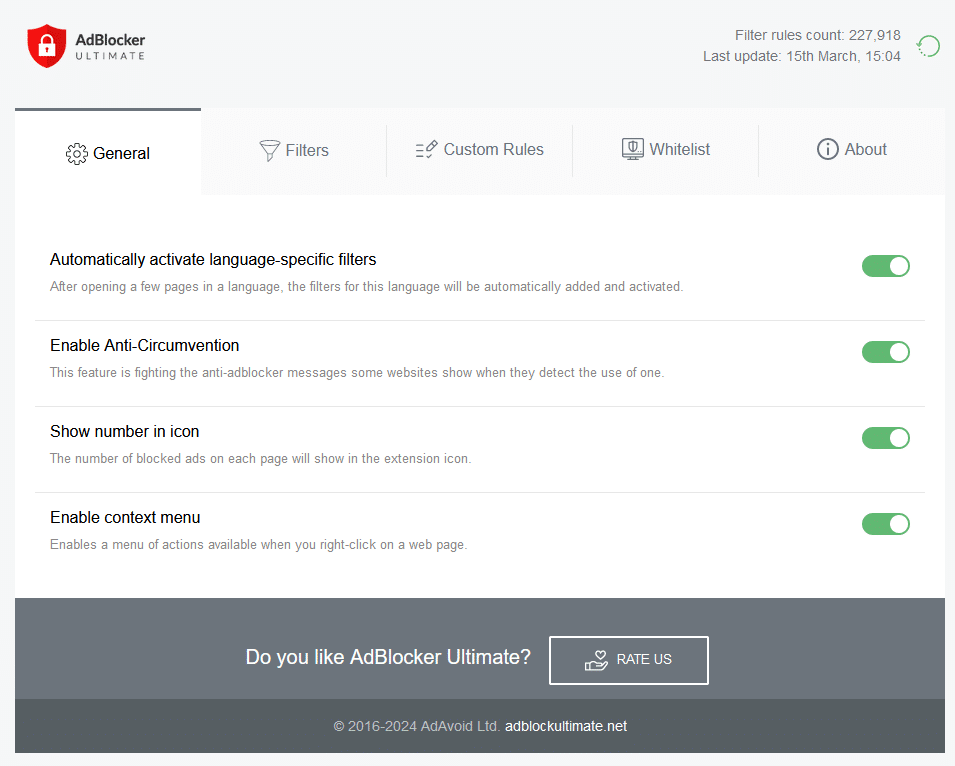Open the adblockultimate.net link
Screen dimensions: 955x766
tap(566, 726)
